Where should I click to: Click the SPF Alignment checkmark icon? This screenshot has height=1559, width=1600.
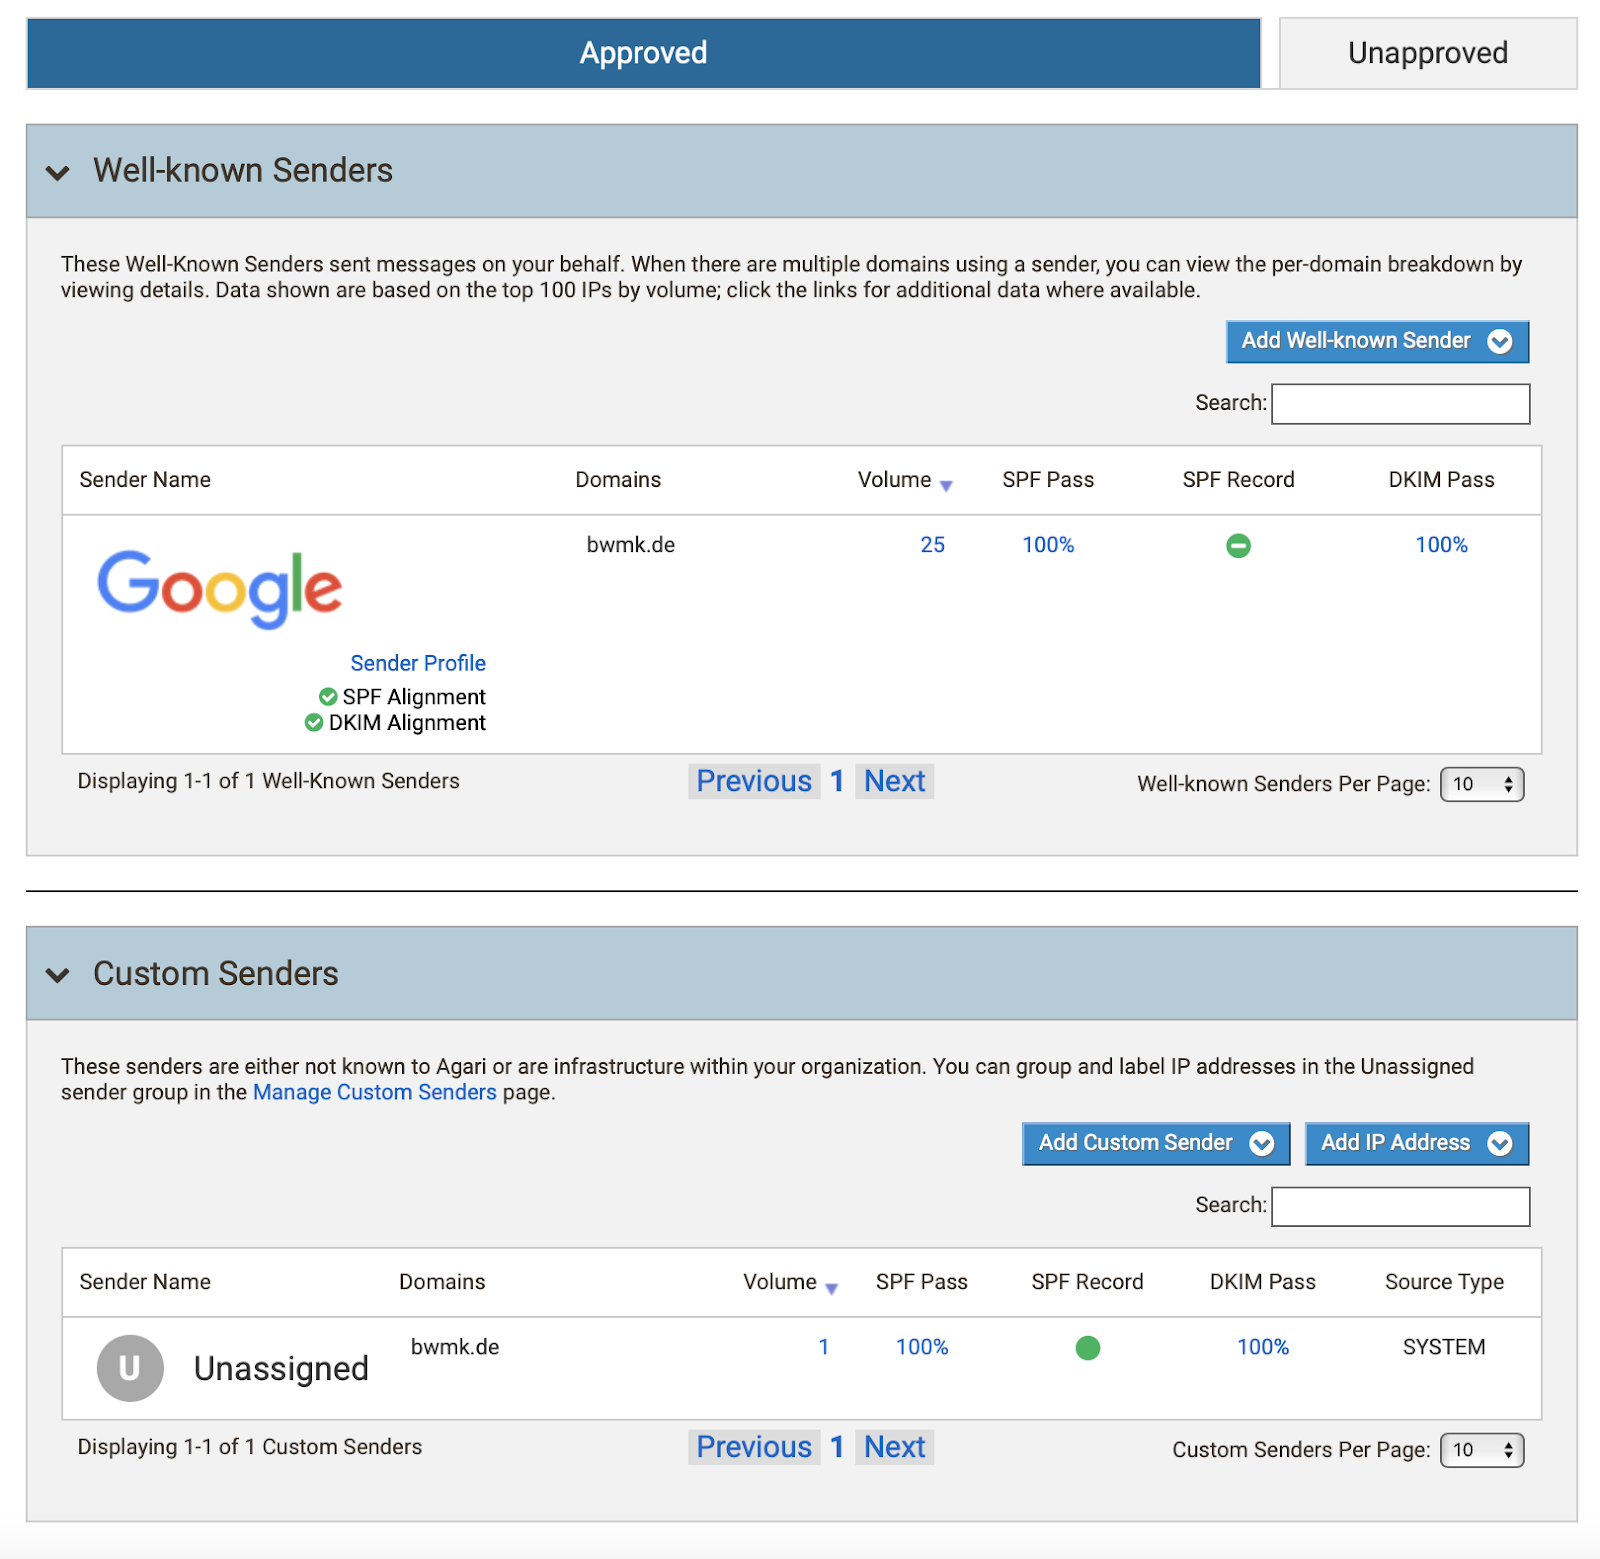(x=328, y=697)
